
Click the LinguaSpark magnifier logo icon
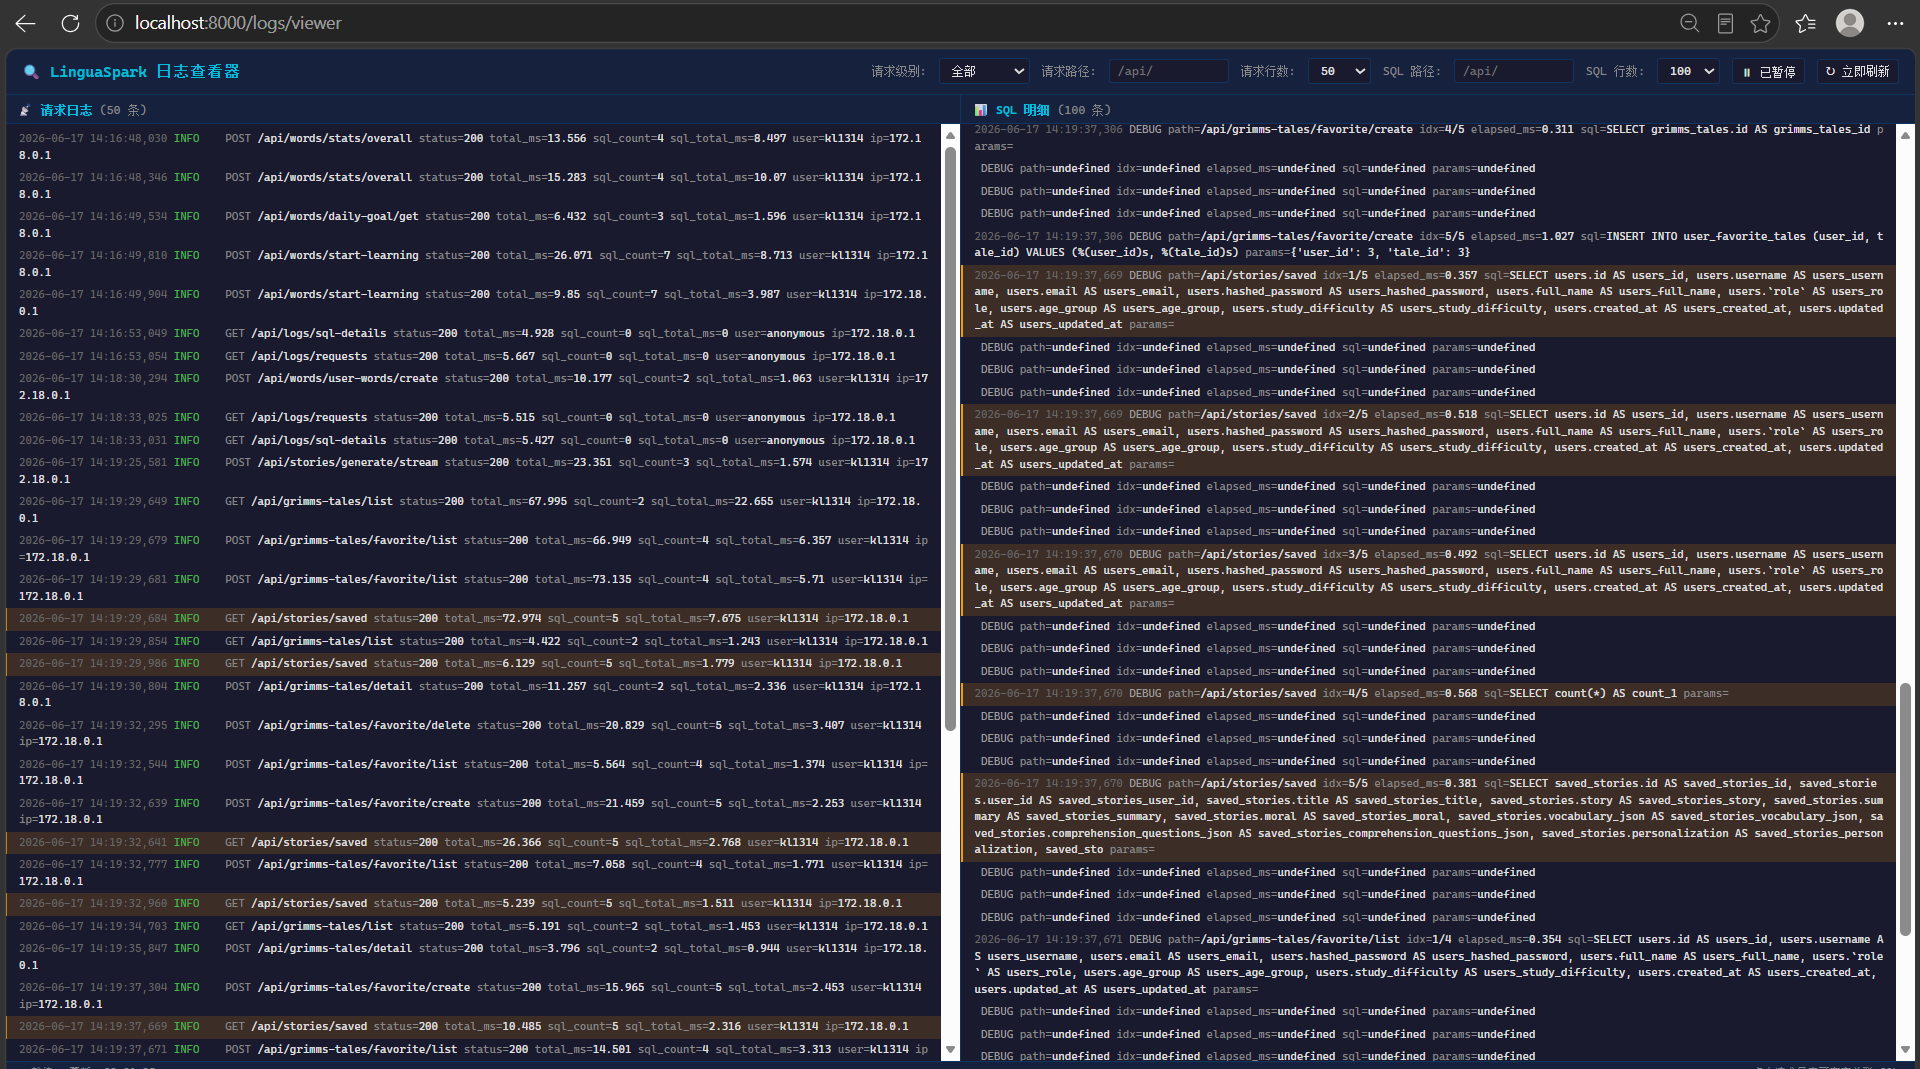[x=32, y=72]
